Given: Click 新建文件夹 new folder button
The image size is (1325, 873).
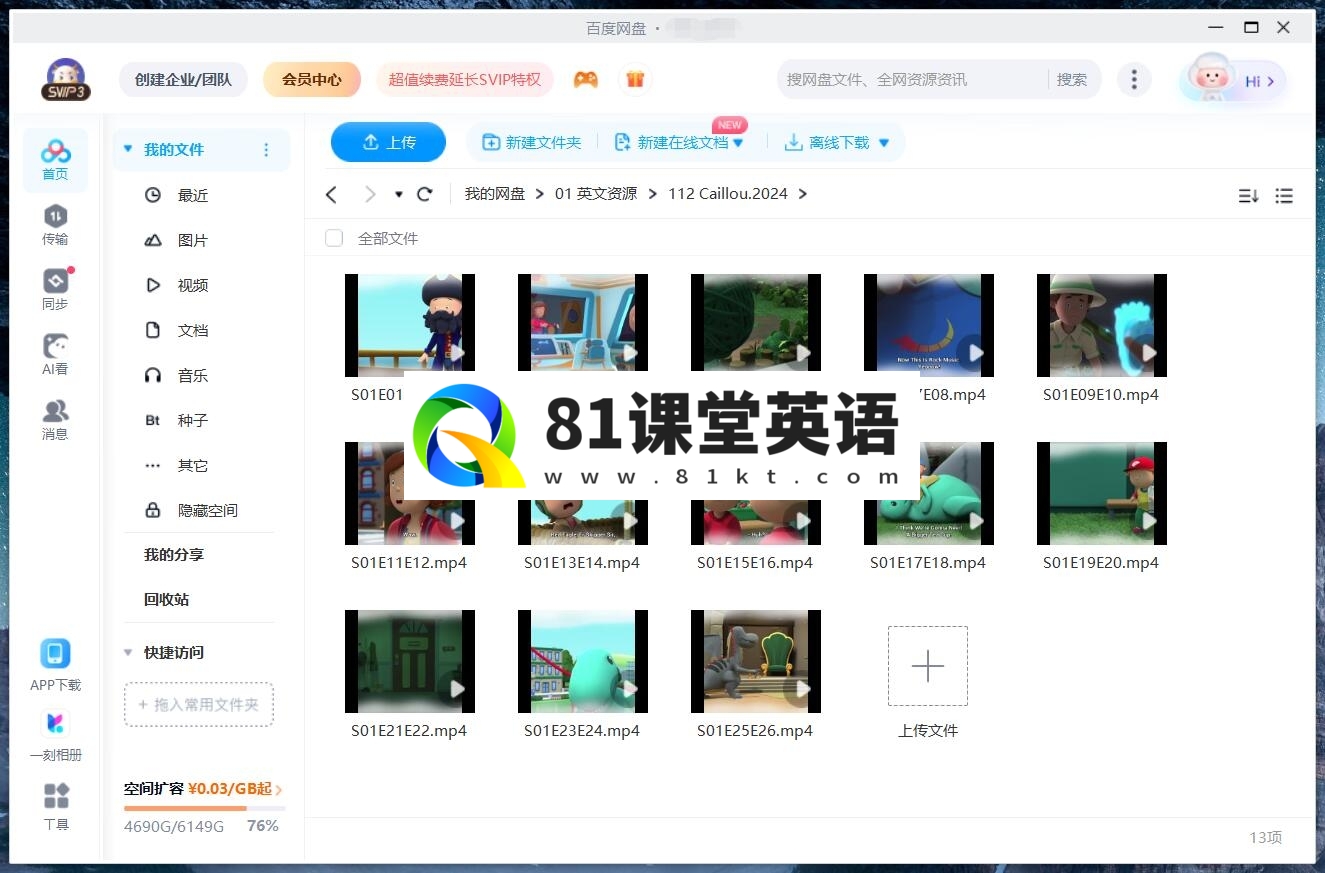Looking at the screenshot, I should click(x=532, y=143).
